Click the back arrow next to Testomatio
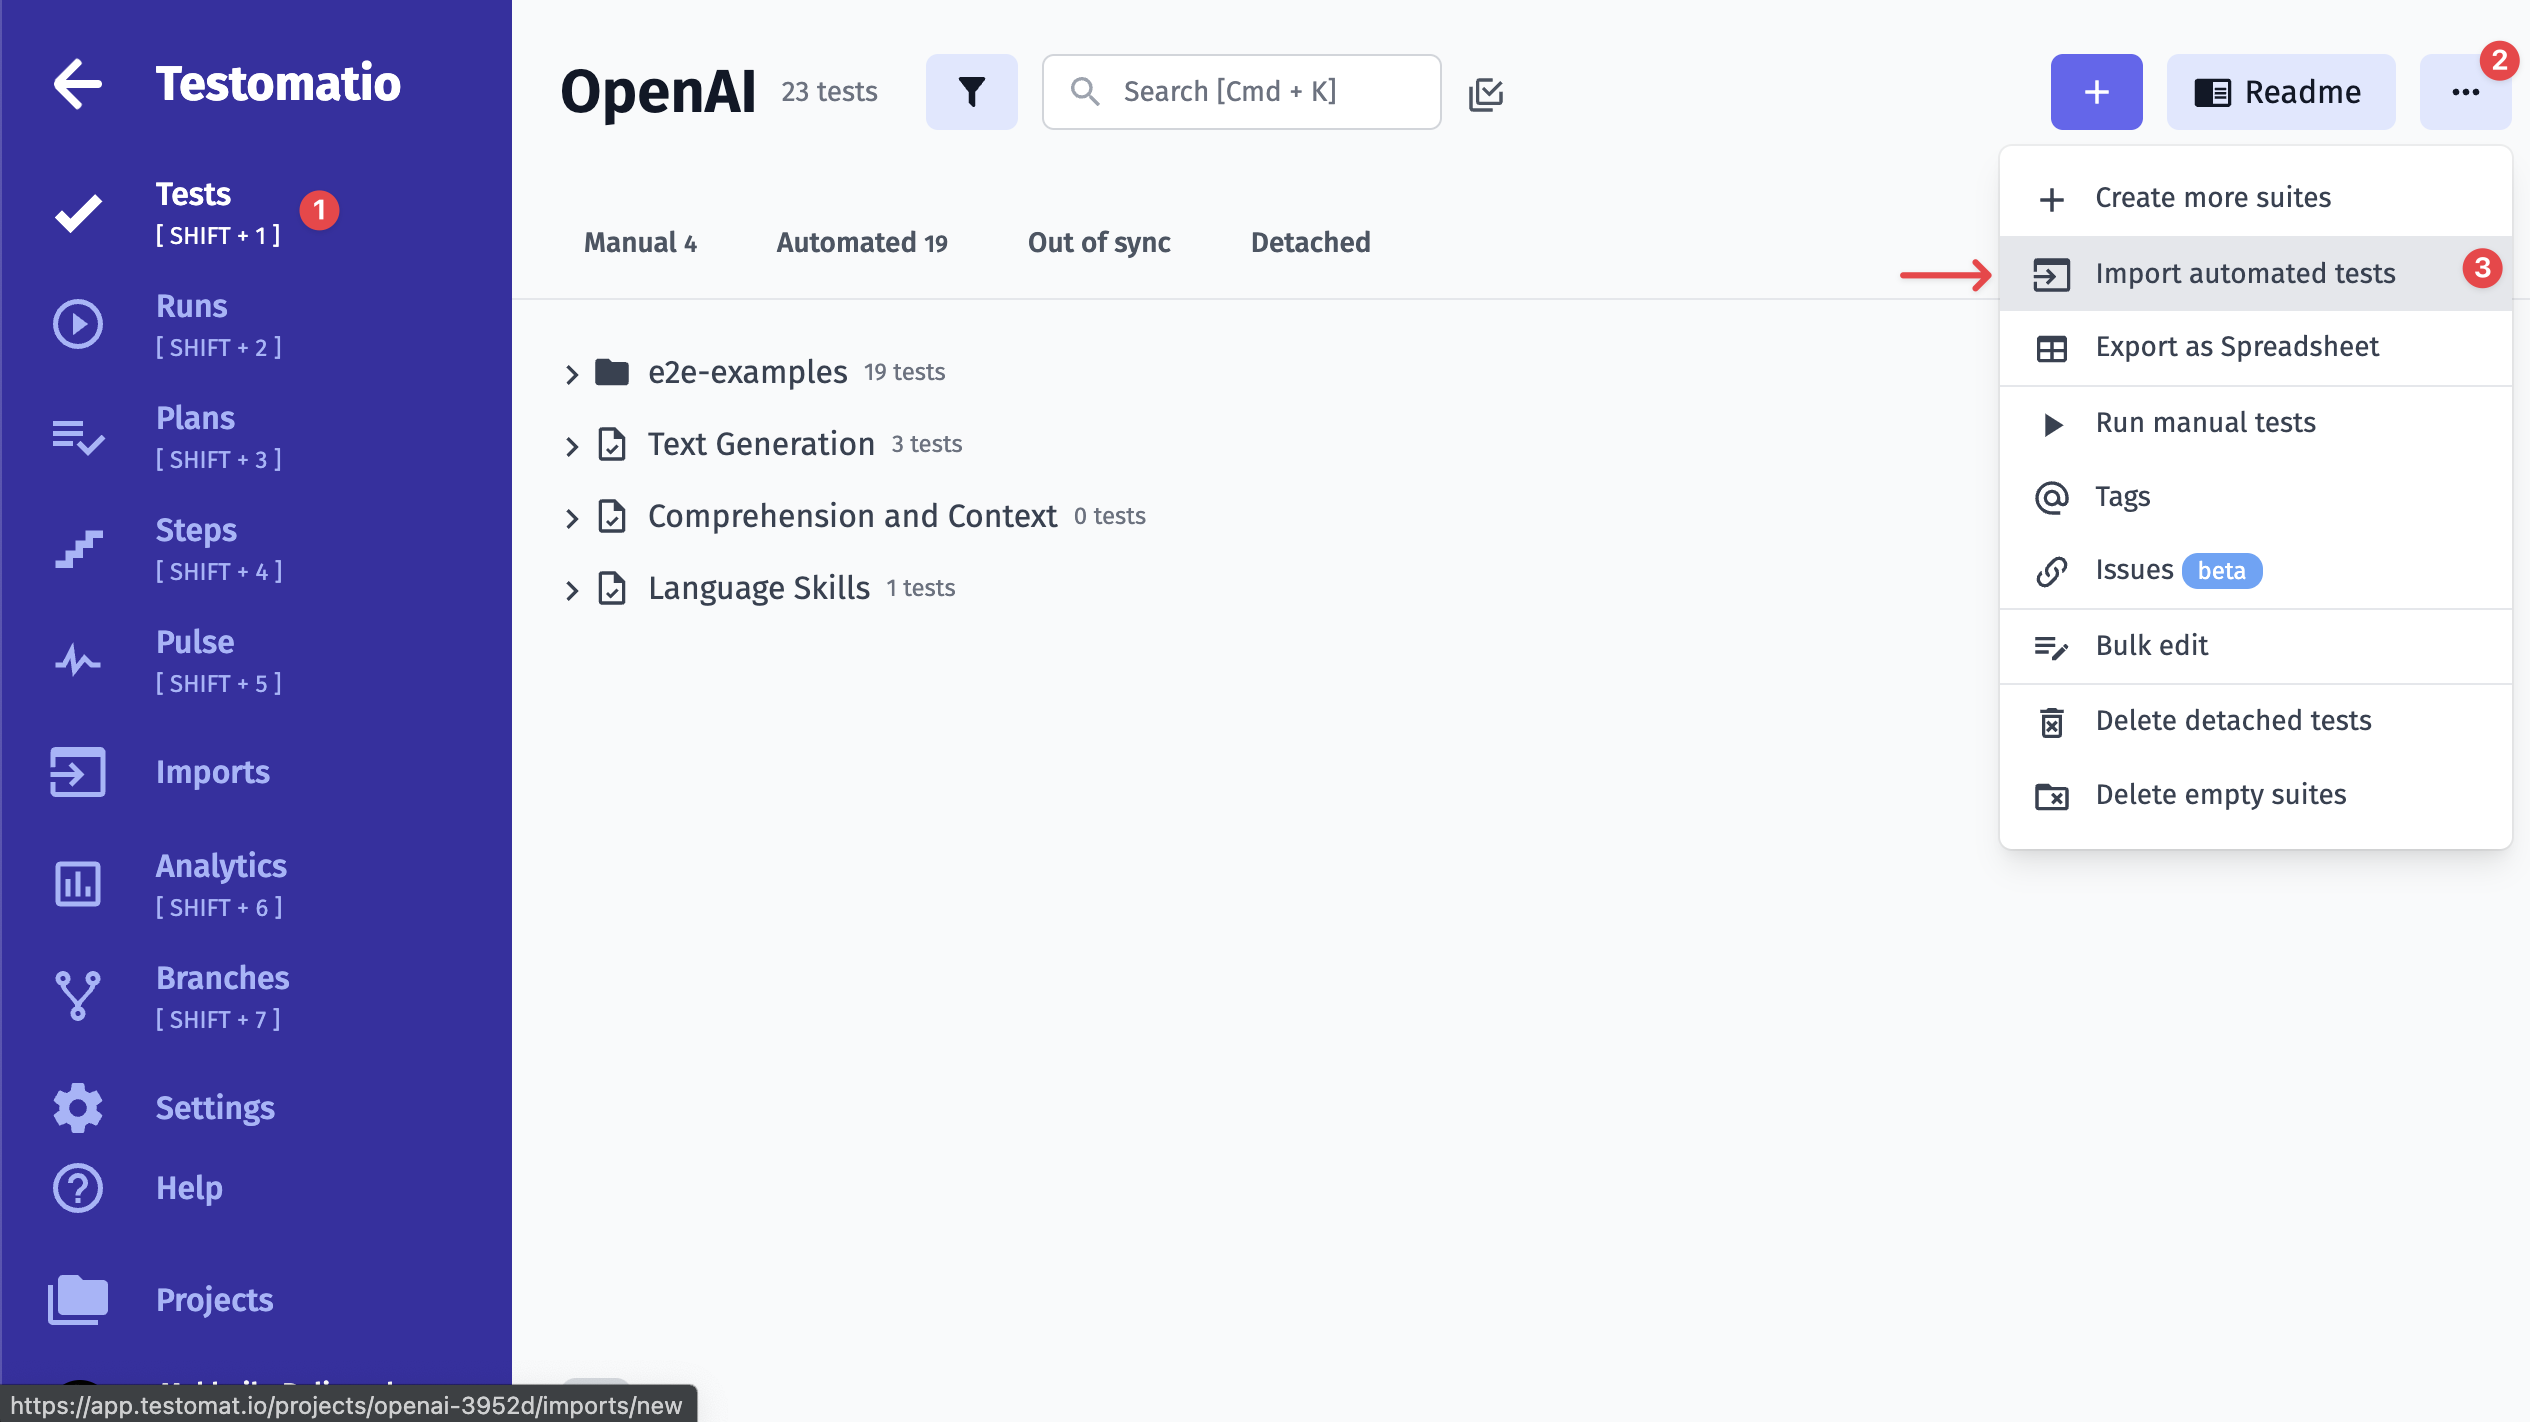This screenshot has height=1422, width=2530. [77, 83]
